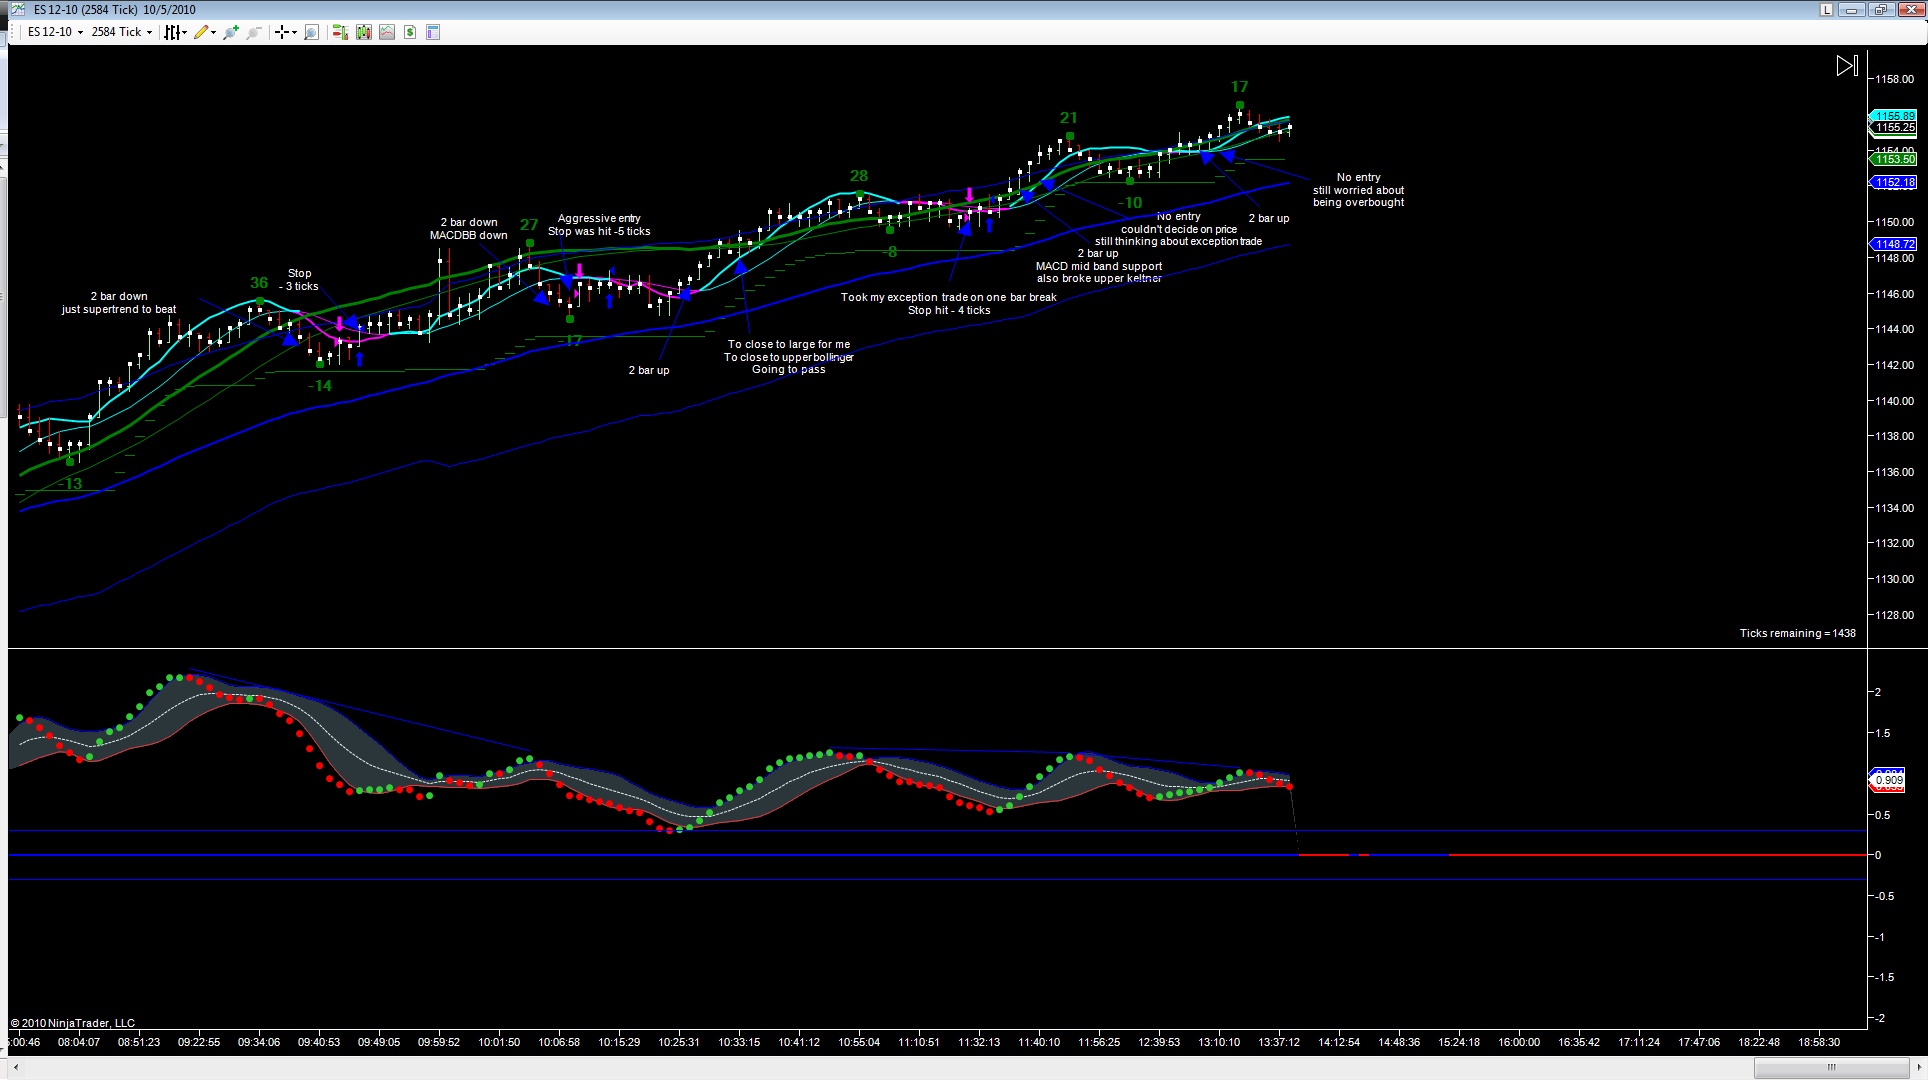This screenshot has height=1080, width=1928.
Task: Open the Indicators icon
Action: point(387,32)
